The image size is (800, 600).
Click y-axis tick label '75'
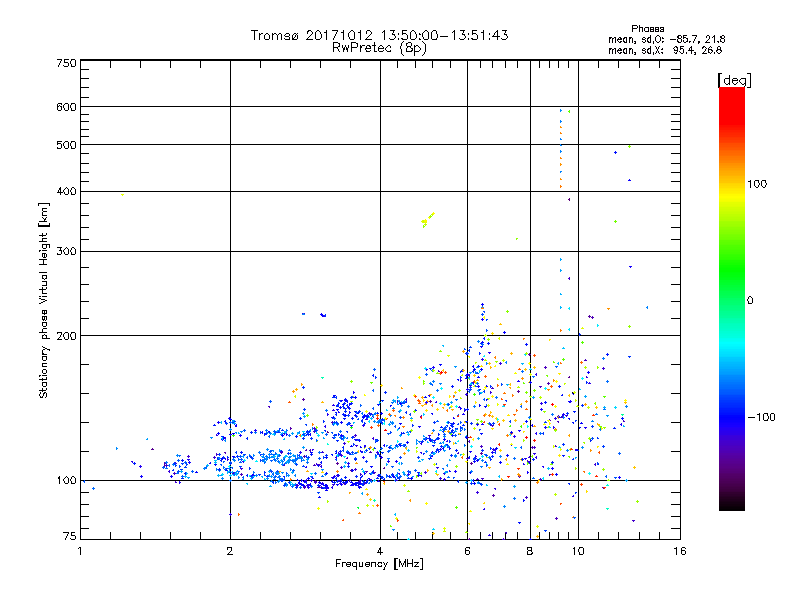pos(70,536)
